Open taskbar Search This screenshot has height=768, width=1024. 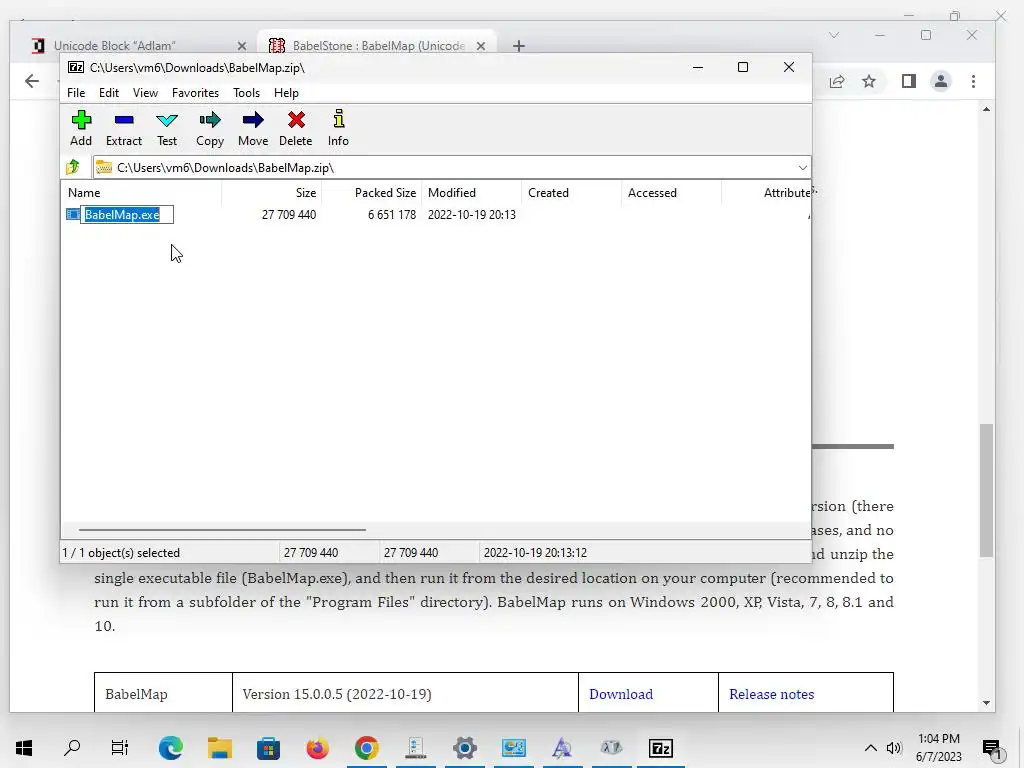point(72,748)
